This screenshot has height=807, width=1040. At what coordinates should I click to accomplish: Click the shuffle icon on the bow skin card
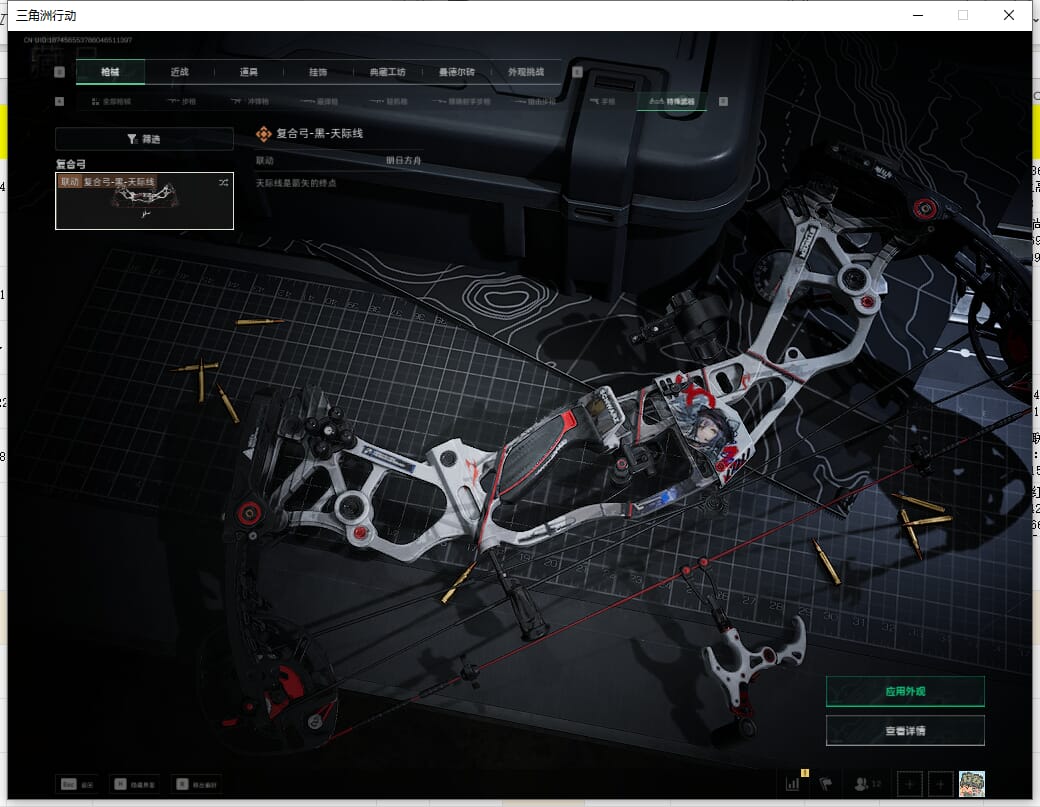(222, 182)
